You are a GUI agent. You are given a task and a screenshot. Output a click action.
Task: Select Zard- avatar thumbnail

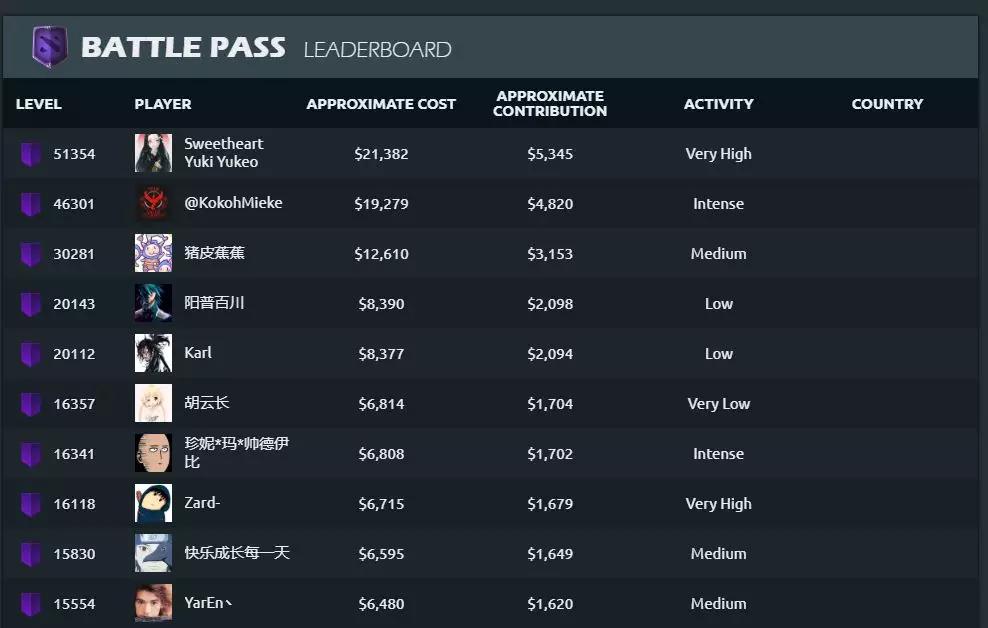[x=153, y=503]
